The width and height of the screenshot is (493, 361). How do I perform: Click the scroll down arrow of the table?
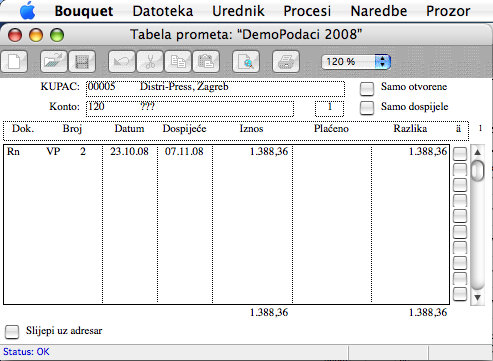[x=477, y=297]
